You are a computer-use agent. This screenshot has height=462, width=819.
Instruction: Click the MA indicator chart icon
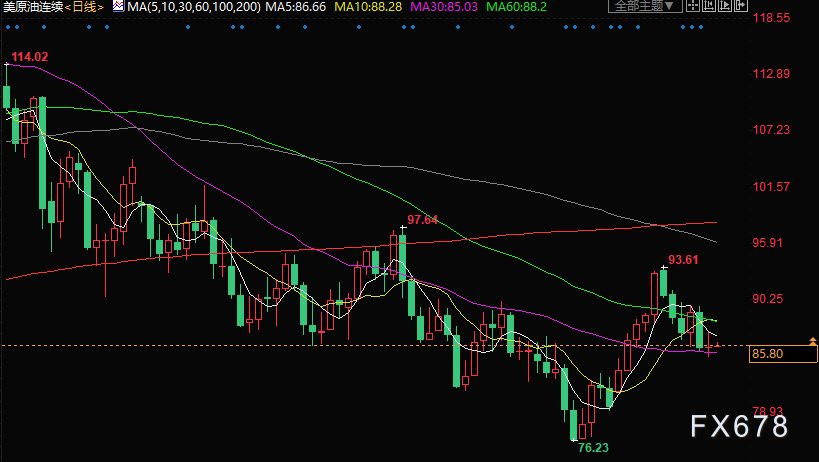click(119, 6)
